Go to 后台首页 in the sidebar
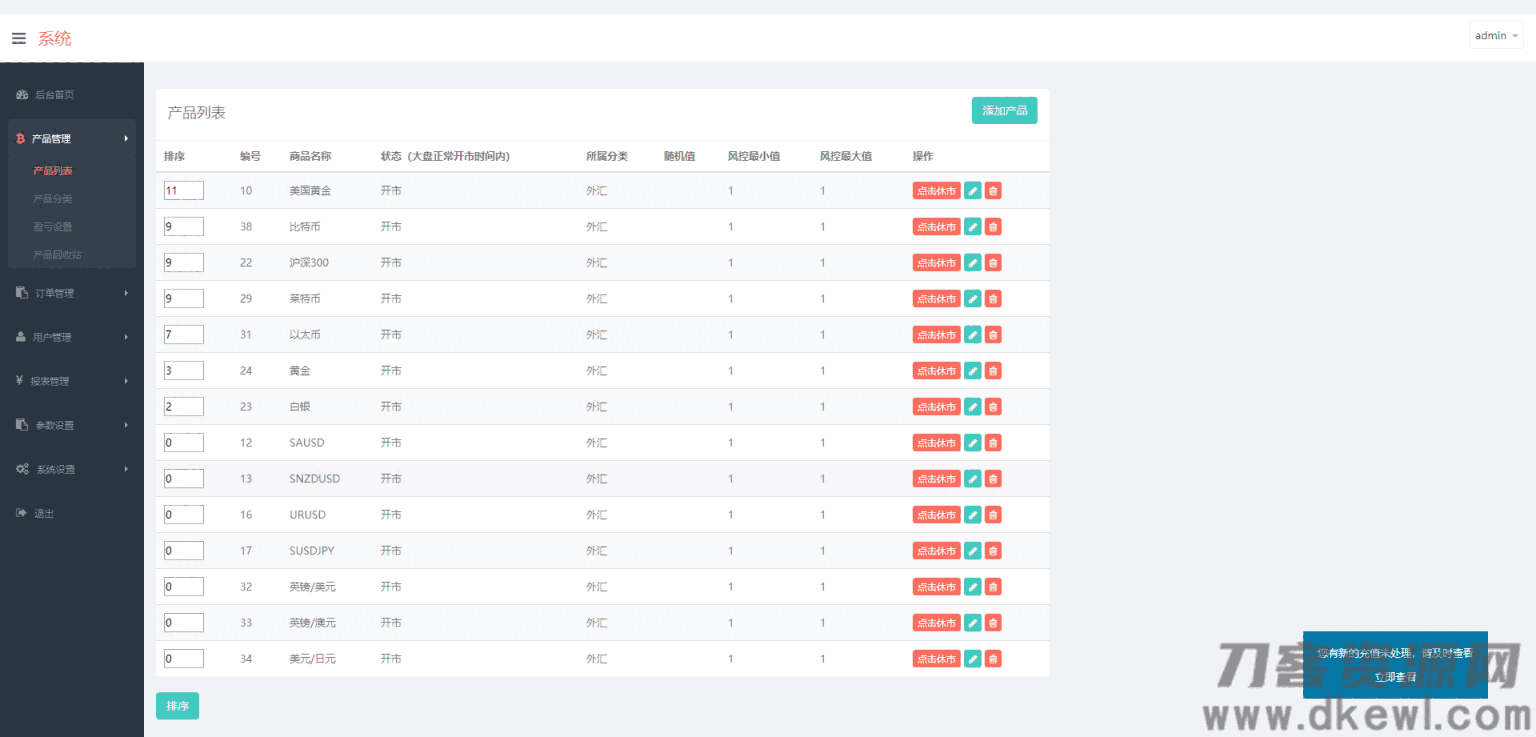 coord(54,95)
